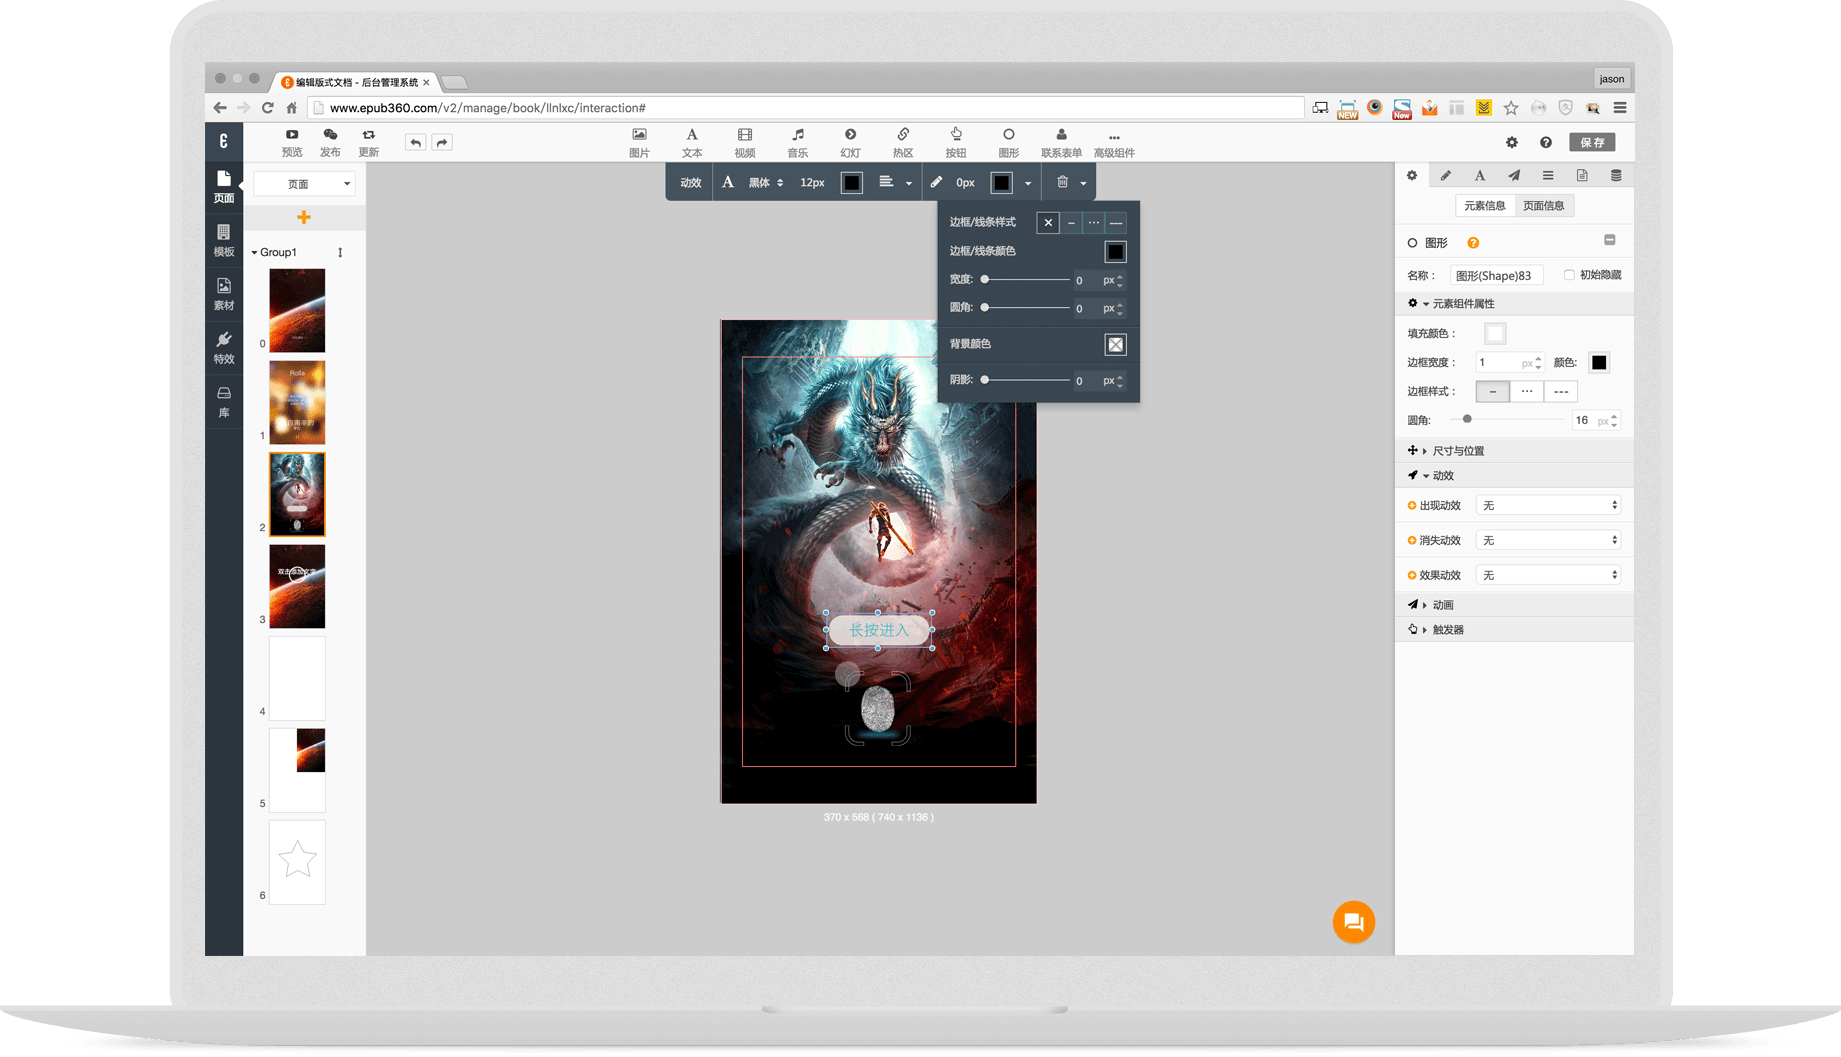Screen dimensions: 1841x1057
Task: Click the 更新 (update) toolbar icon
Action: coord(369,142)
